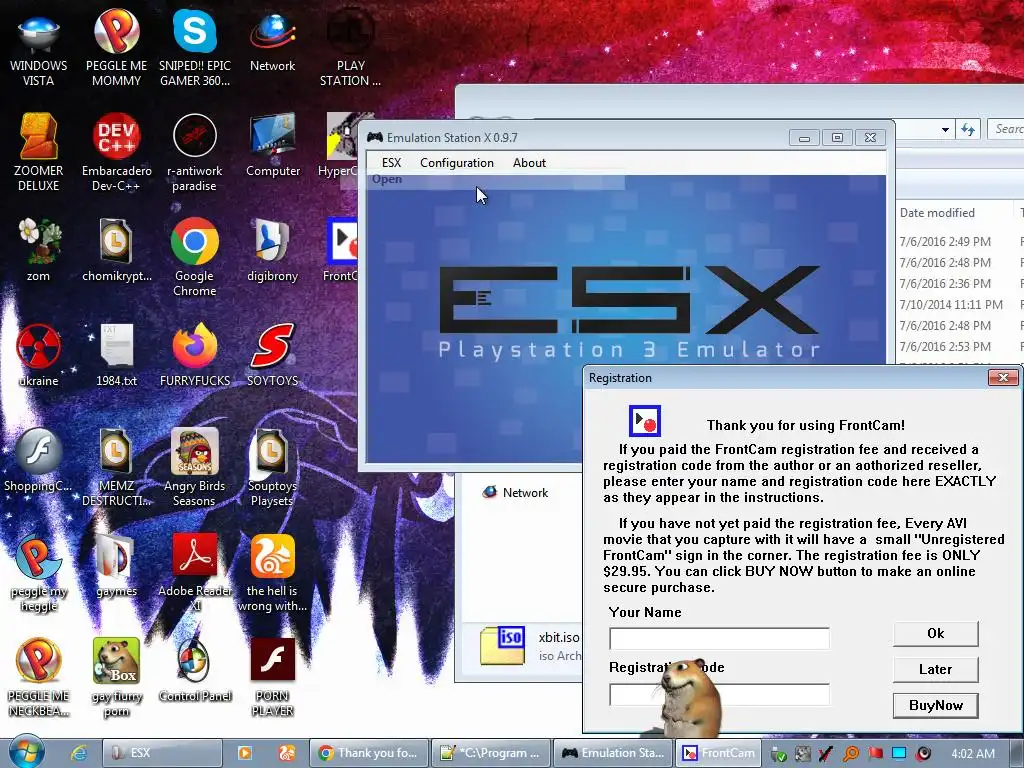Open the About menu in Emulation Station

click(529, 163)
